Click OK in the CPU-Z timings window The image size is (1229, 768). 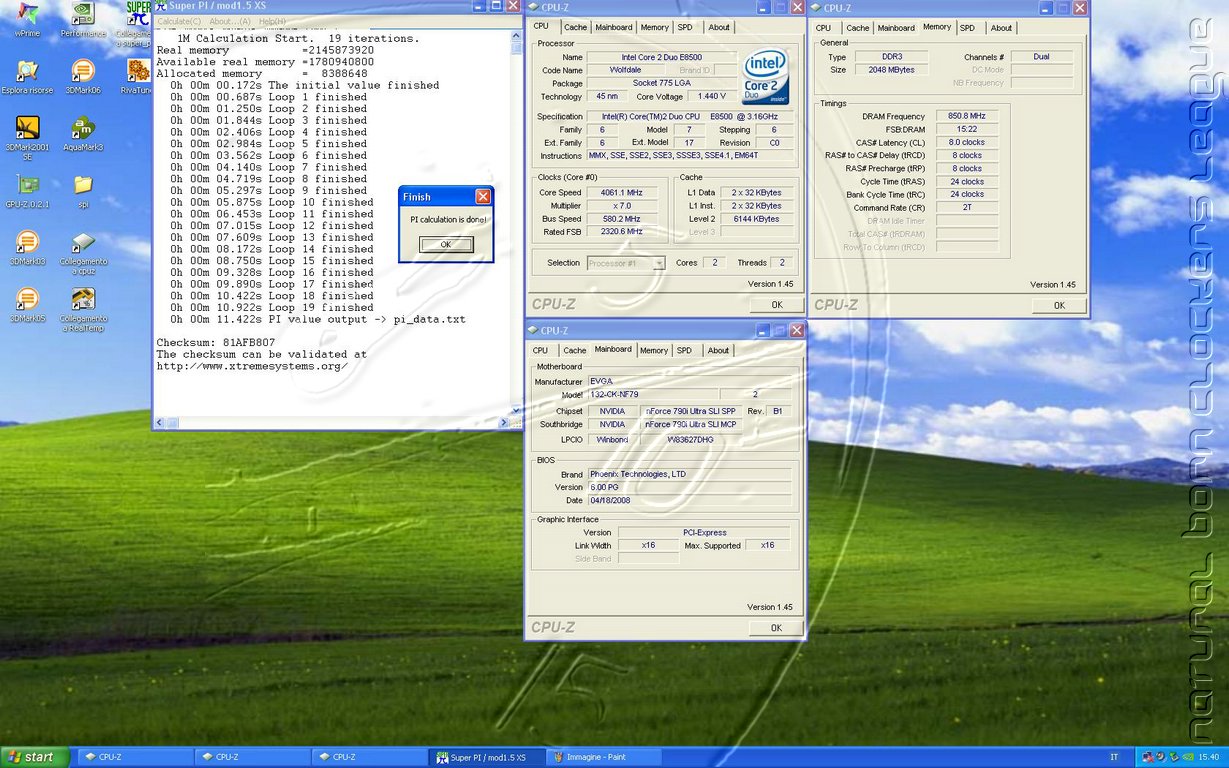[x=1059, y=306]
